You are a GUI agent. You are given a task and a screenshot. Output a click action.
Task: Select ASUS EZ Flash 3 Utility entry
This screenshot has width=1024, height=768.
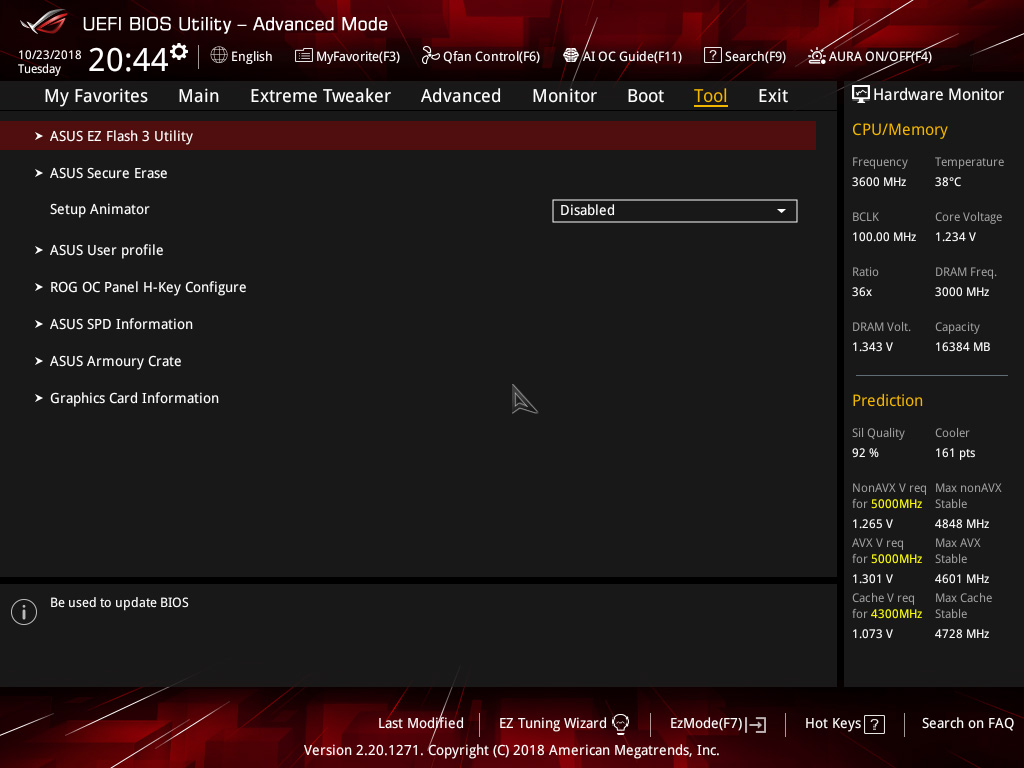coord(408,136)
